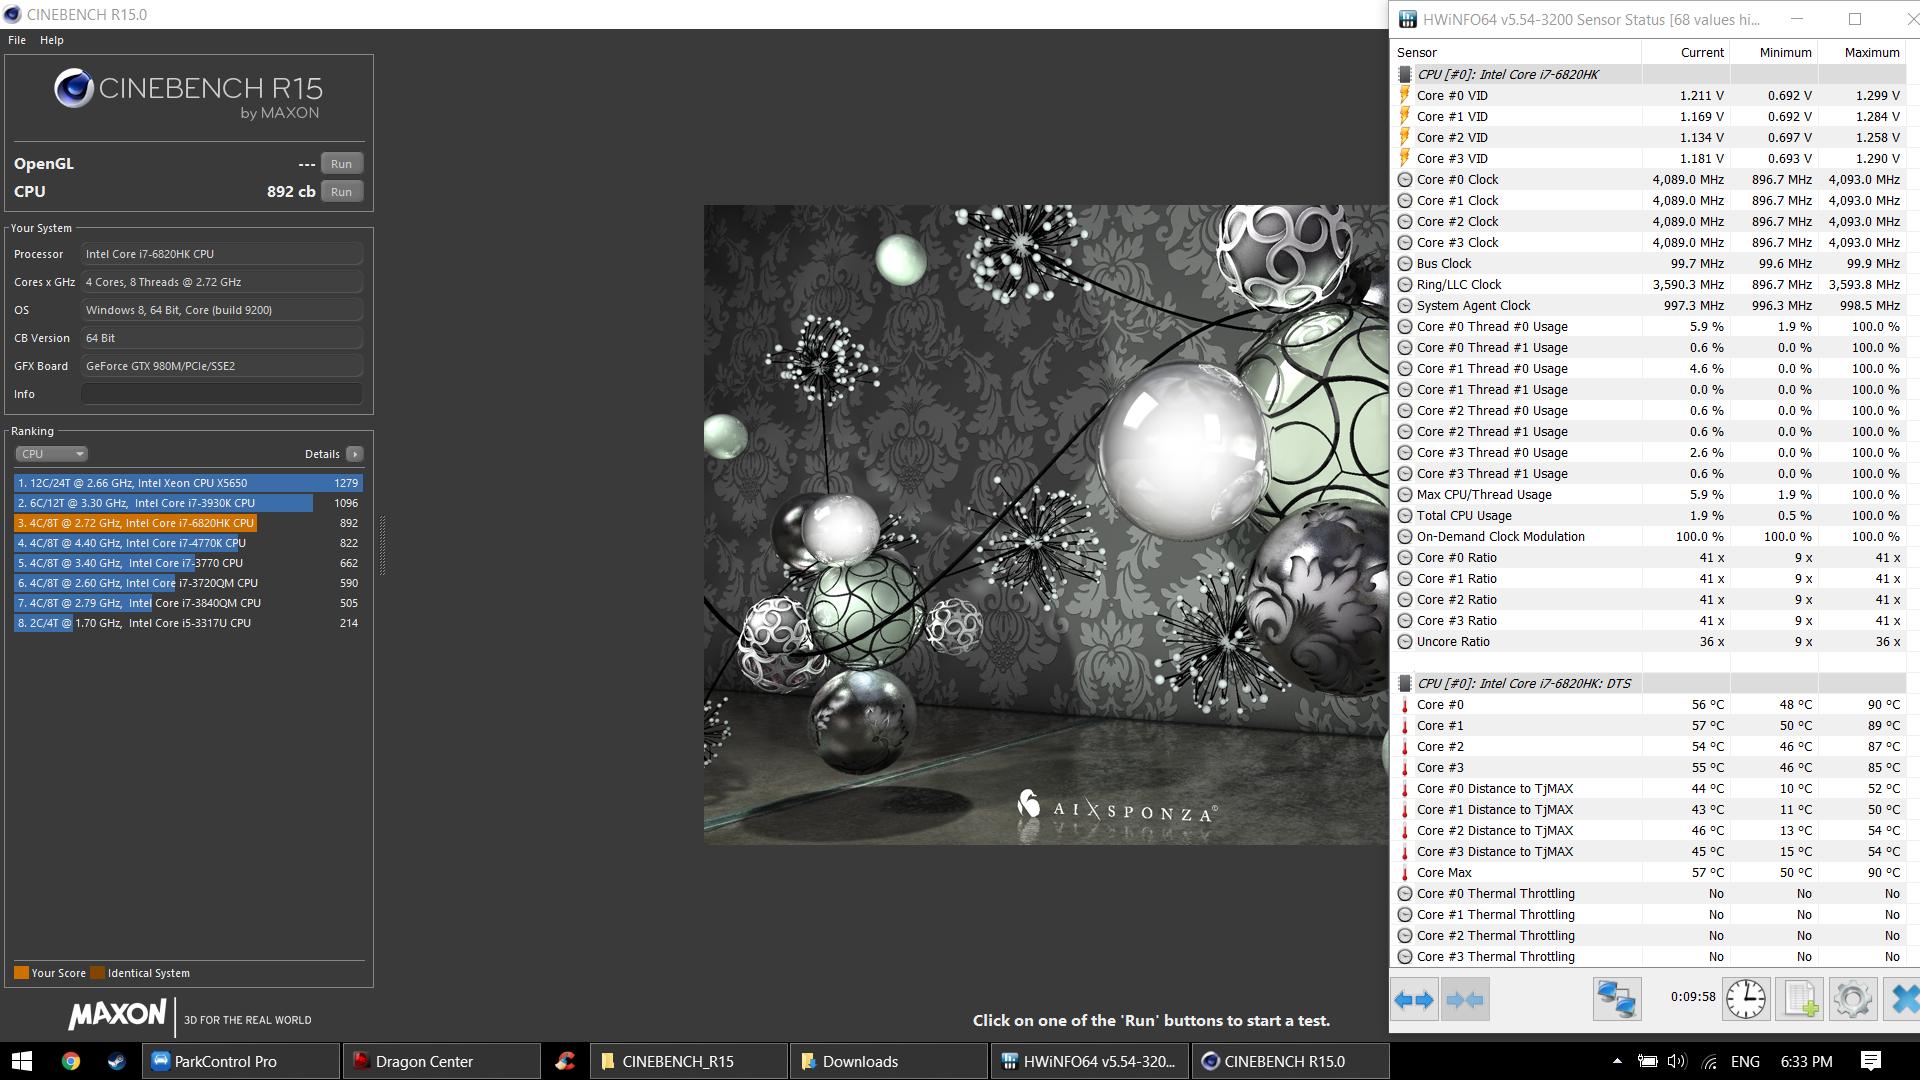Open Downloads folder from taskbar
The height and width of the screenshot is (1080, 1920).
[x=889, y=1061]
